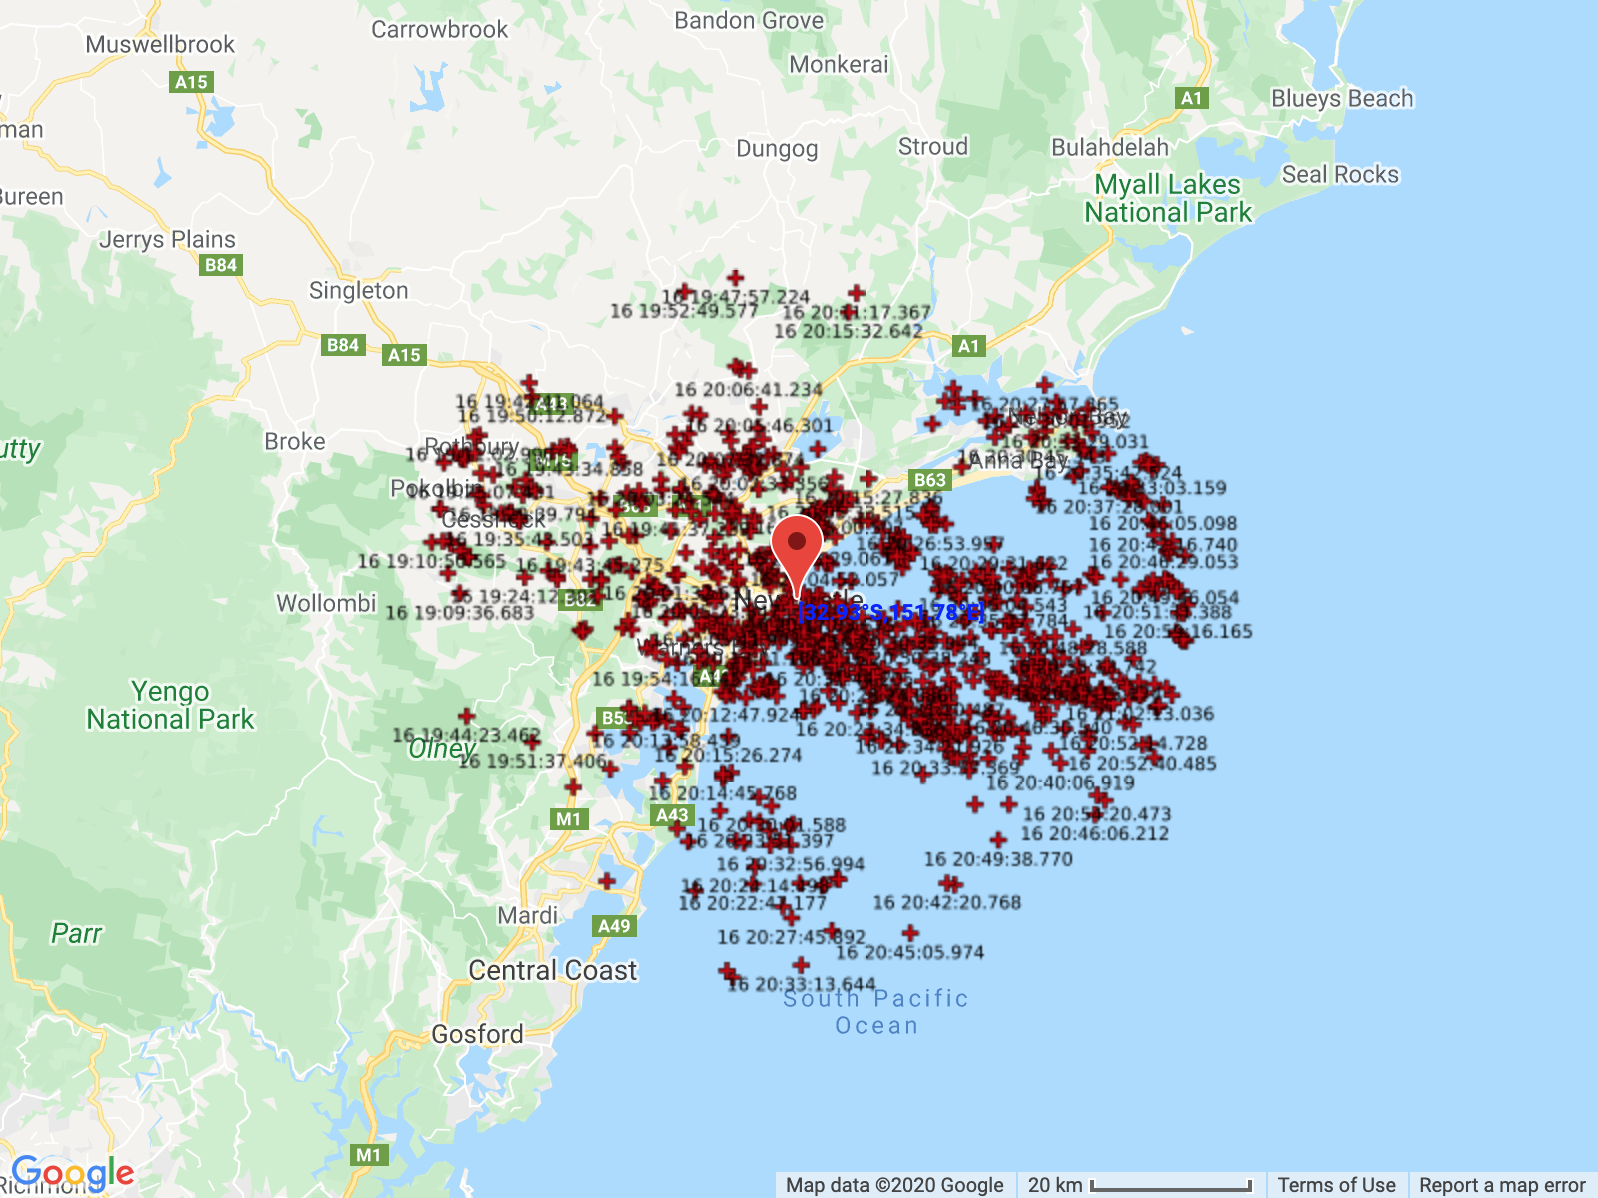Screen dimensions: 1598x1198
Task: Click the Parr park label
Action: (x=76, y=933)
